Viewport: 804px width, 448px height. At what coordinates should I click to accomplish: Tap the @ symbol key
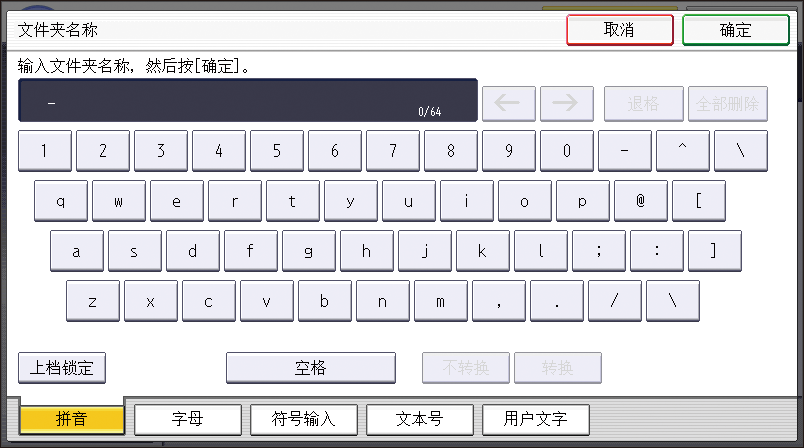point(640,200)
